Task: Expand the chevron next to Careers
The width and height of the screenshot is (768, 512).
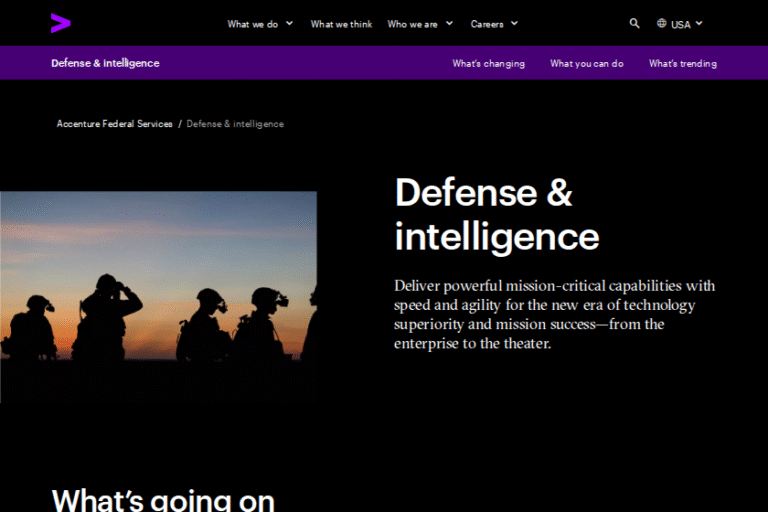Action: [514, 23]
